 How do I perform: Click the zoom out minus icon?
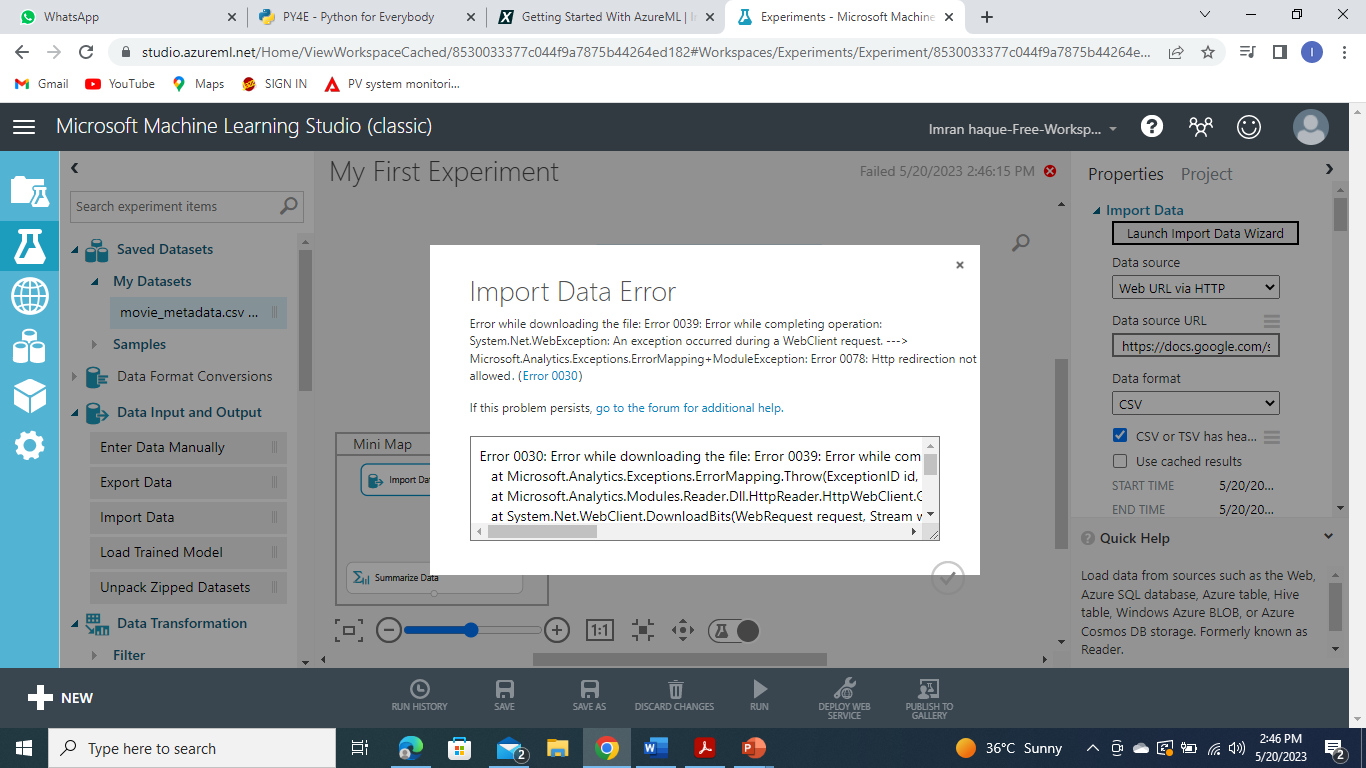point(389,630)
